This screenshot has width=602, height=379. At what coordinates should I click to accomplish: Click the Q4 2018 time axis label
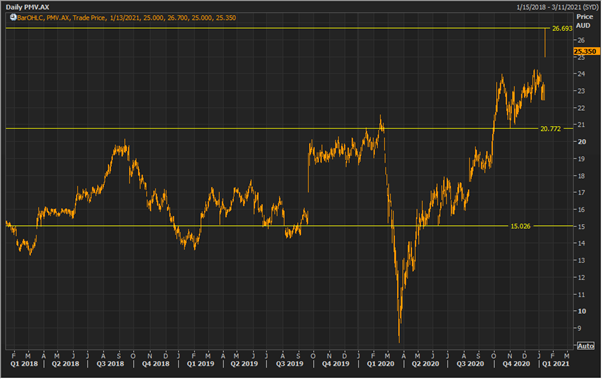(155, 364)
